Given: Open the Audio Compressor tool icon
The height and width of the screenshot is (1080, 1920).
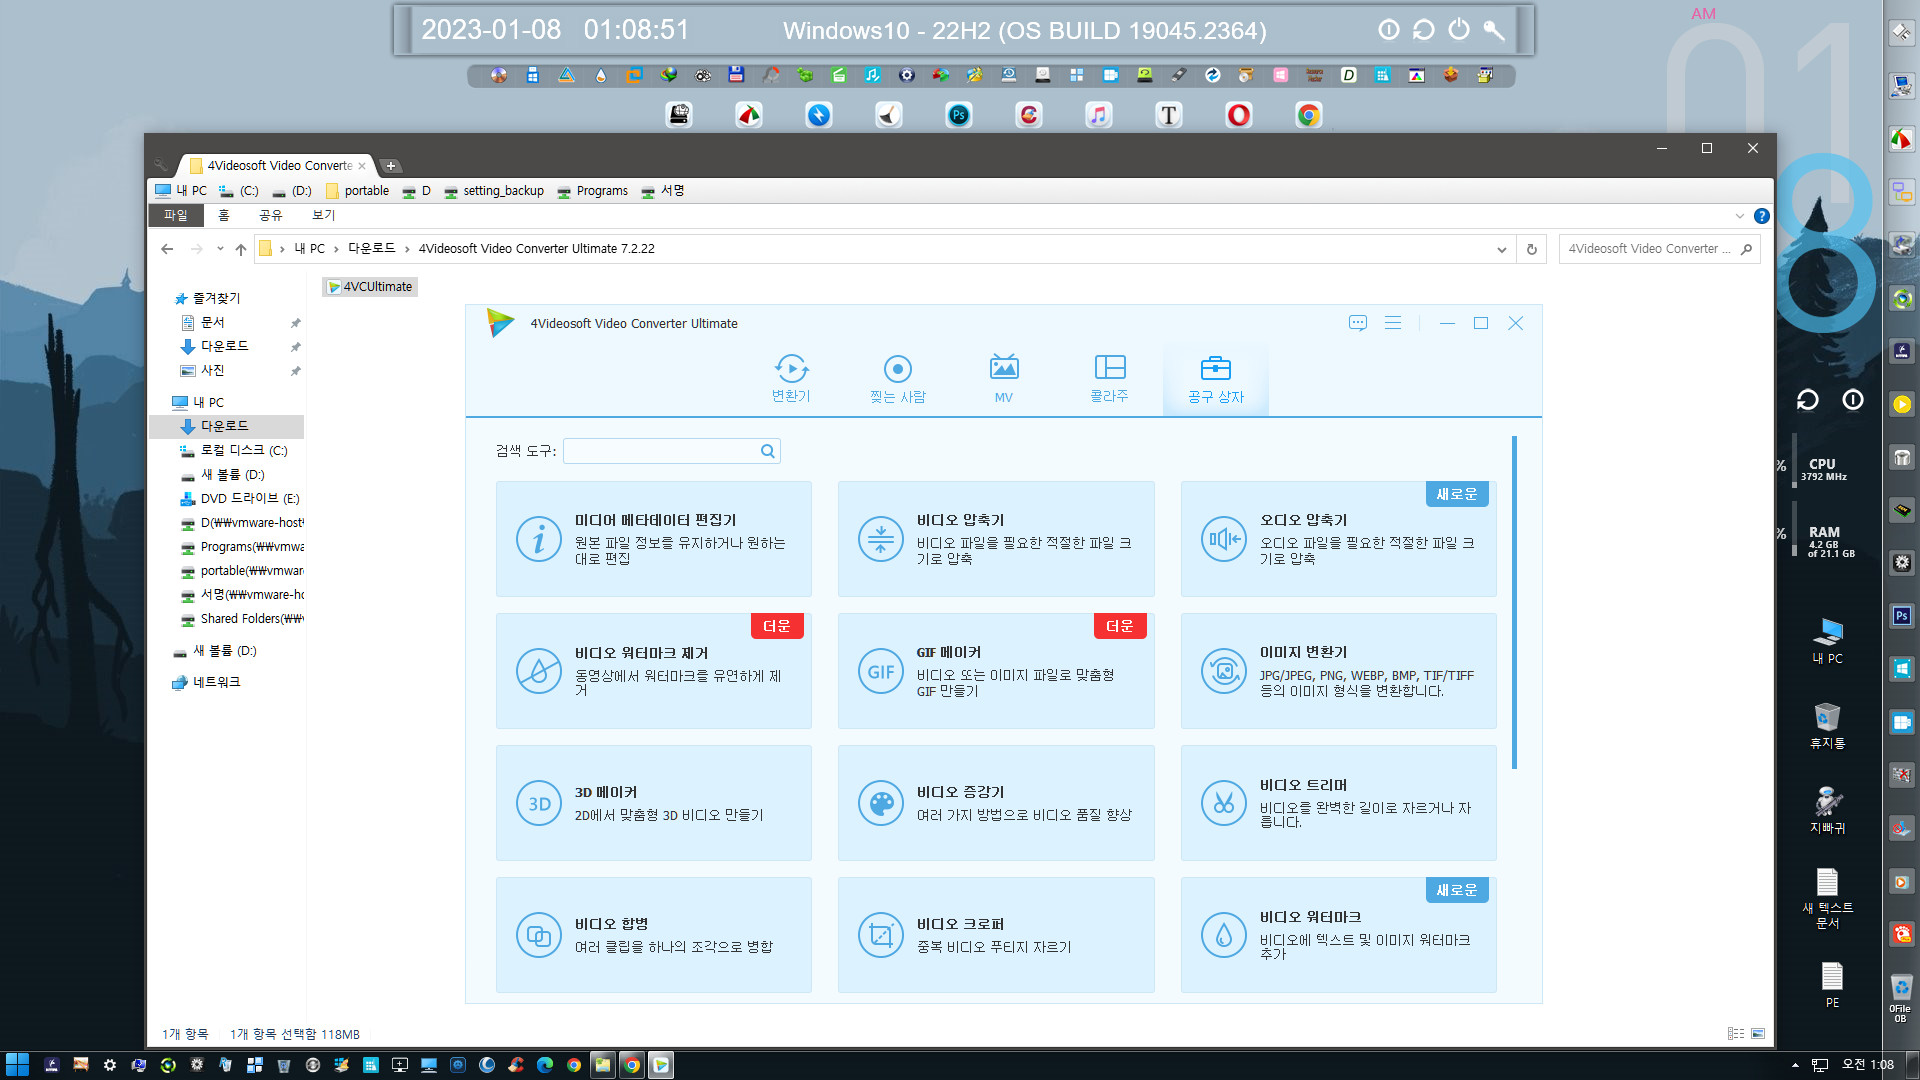Looking at the screenshot, I should tap(1224, 539).
